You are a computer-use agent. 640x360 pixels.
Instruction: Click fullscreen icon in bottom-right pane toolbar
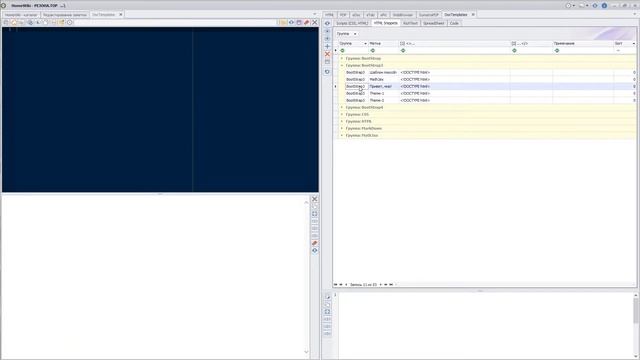click(x=327, y=311)
